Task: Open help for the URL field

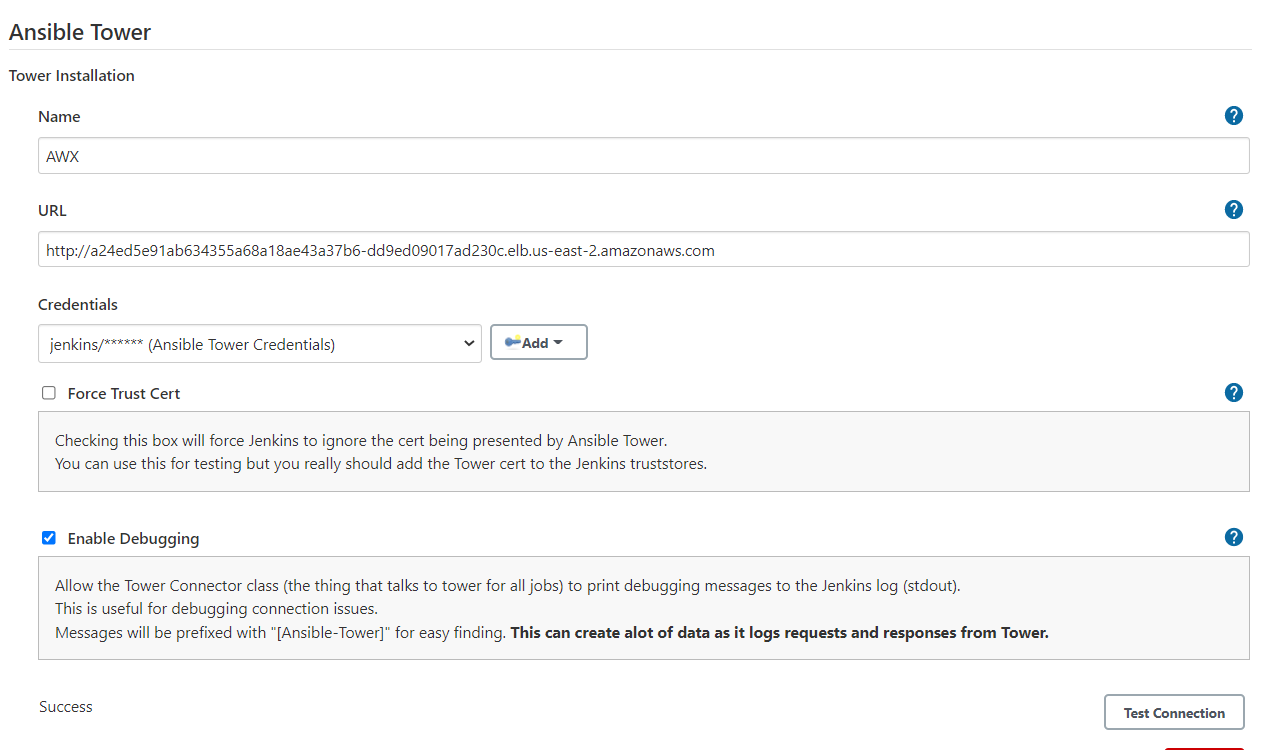Action: click(x=1234, y=210)
